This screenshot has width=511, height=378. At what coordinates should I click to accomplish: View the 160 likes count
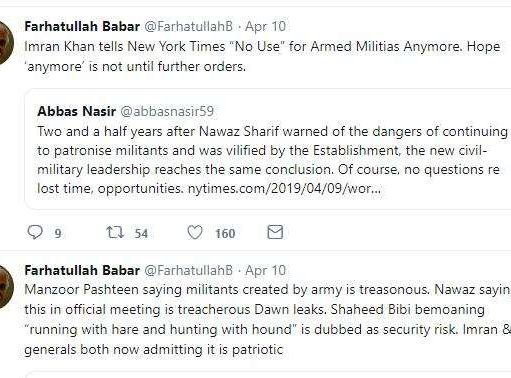(225, 233)
